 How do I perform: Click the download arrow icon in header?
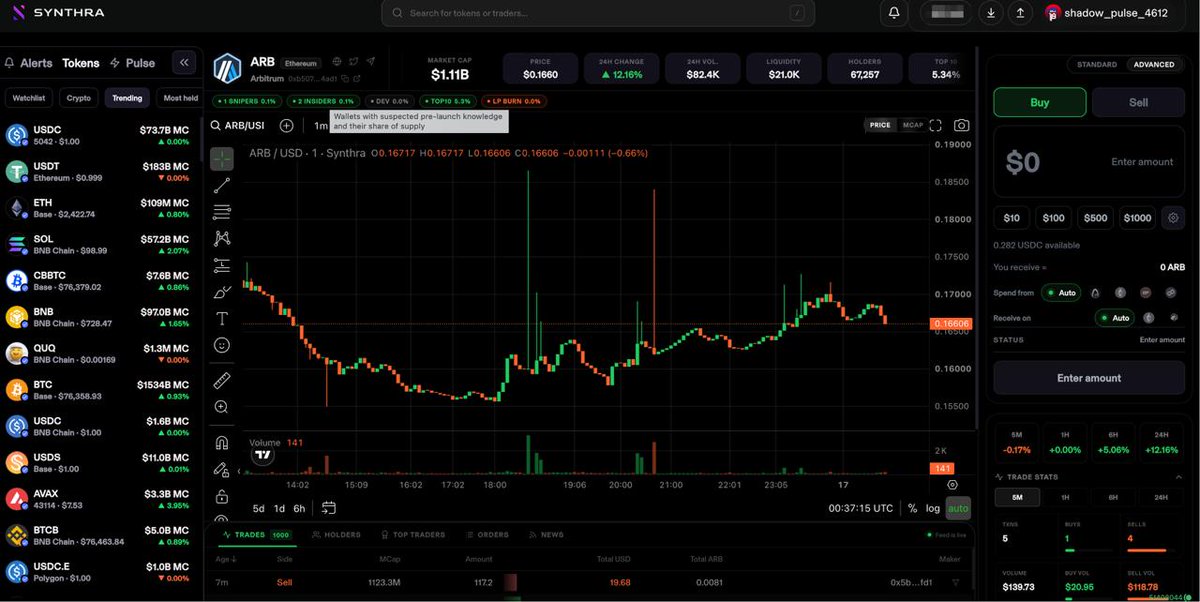coord(990,13)
